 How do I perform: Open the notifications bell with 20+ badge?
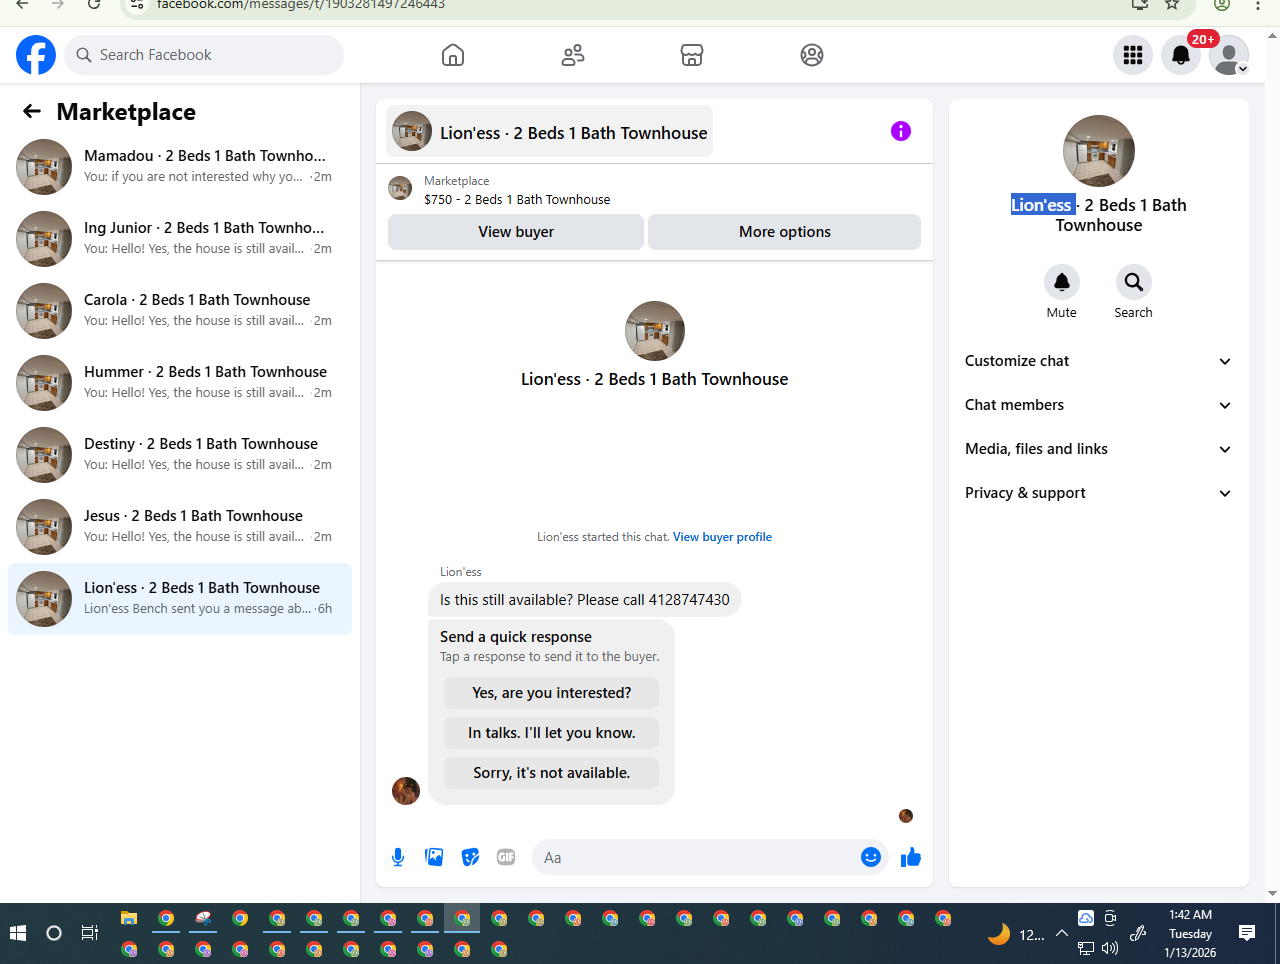pos(1181,55)
